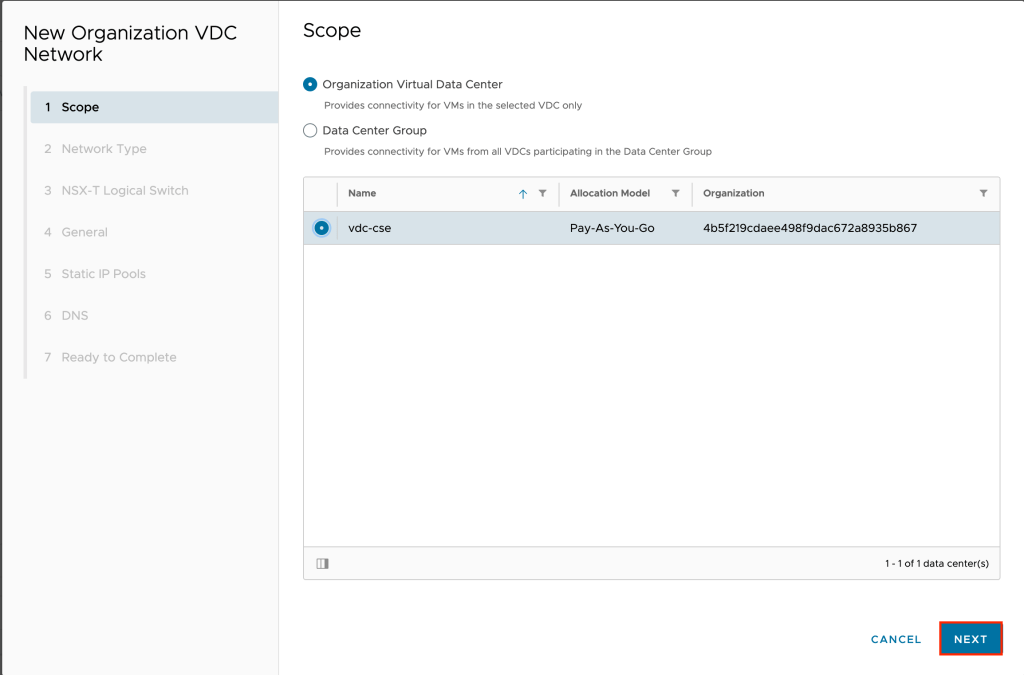Sort by the Name column header

tap(362, 194)
